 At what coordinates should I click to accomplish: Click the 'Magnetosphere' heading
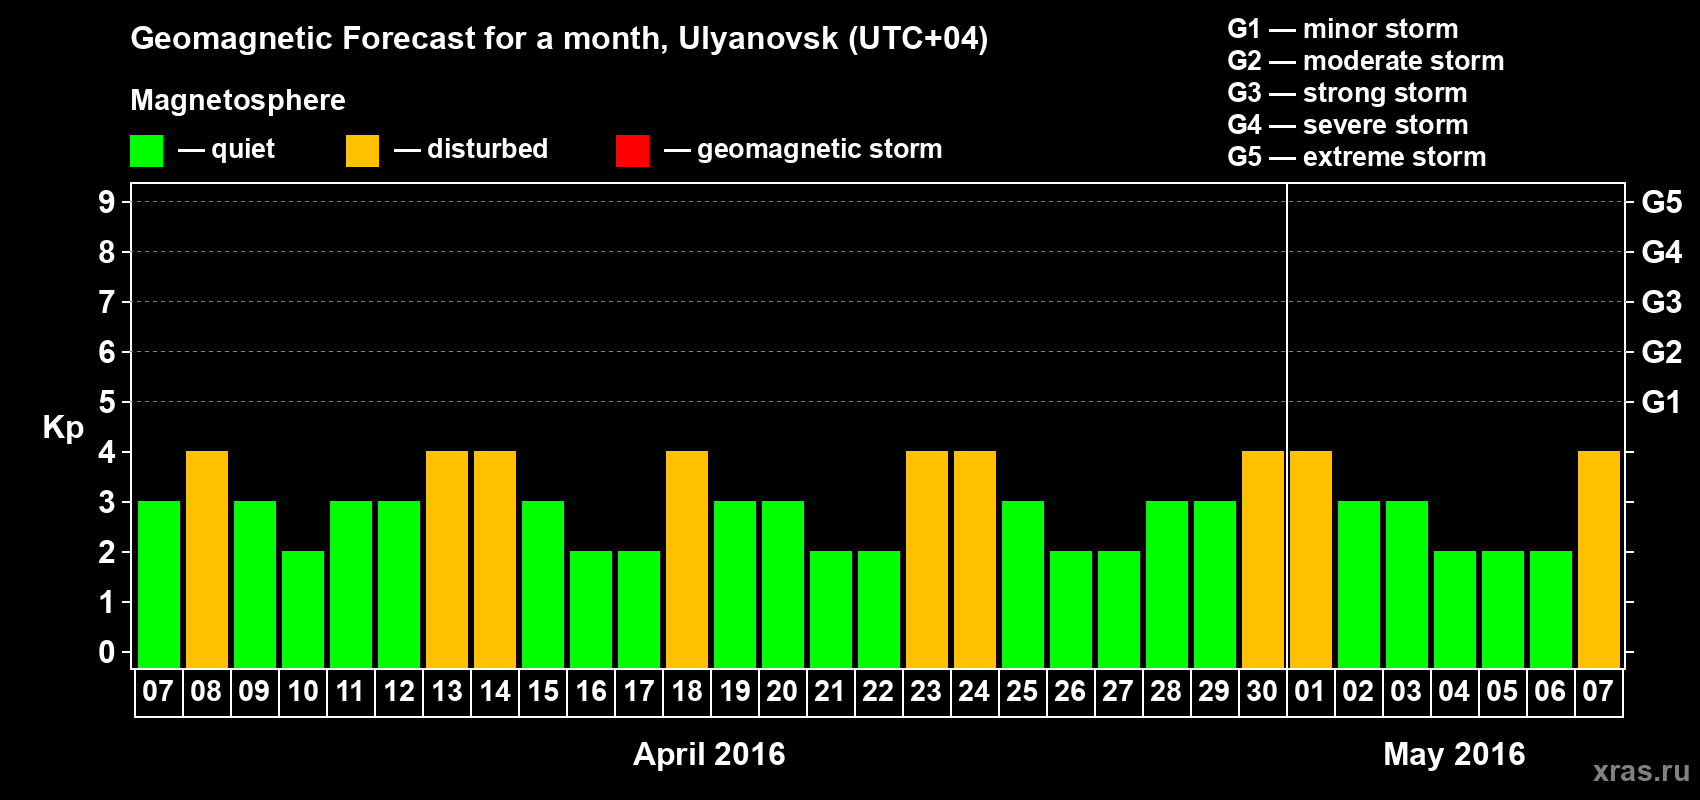238,100
